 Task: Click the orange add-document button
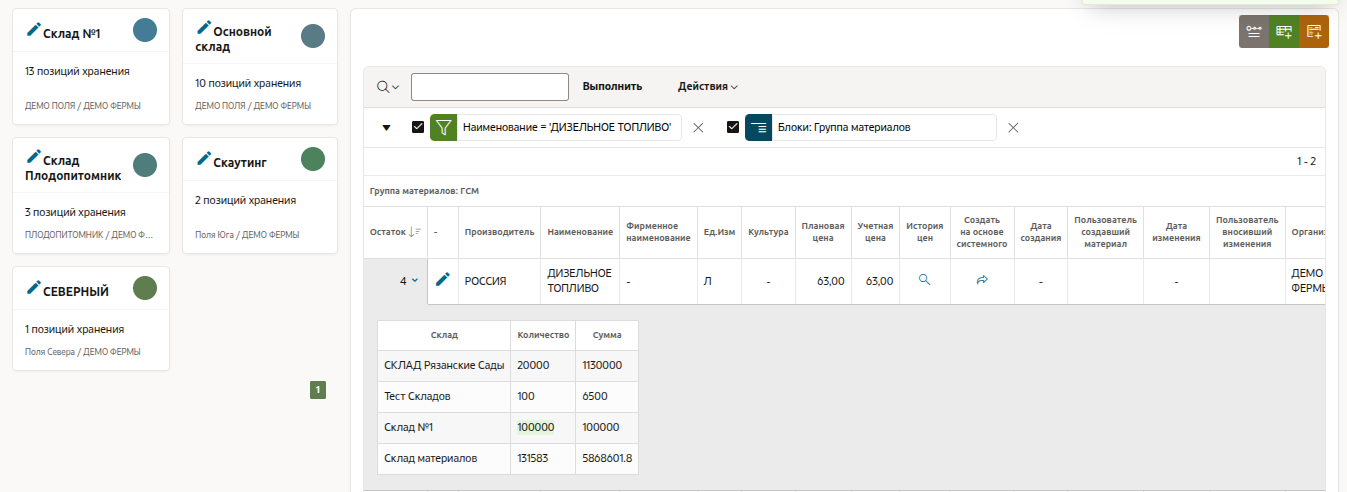coord(1314,32)
